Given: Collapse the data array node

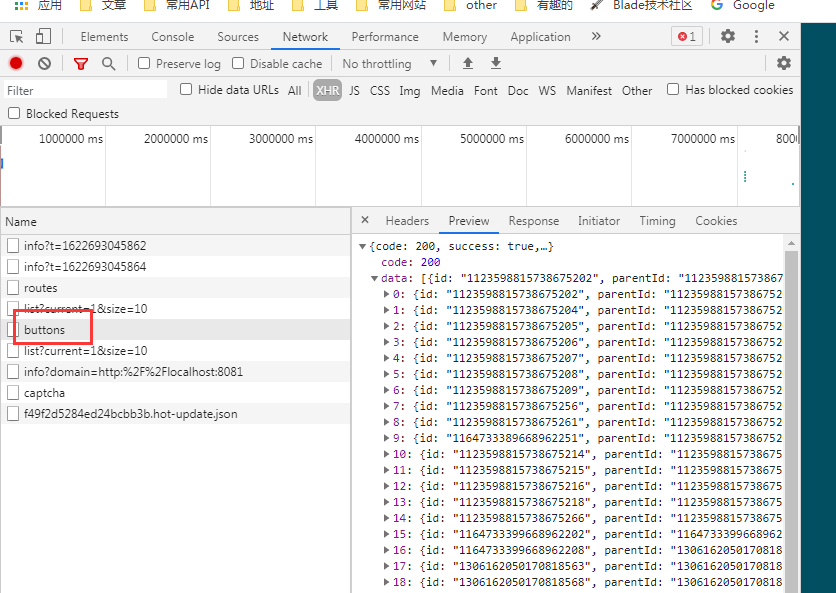Looking at the screenshot, I should click(x=374, y=278).
